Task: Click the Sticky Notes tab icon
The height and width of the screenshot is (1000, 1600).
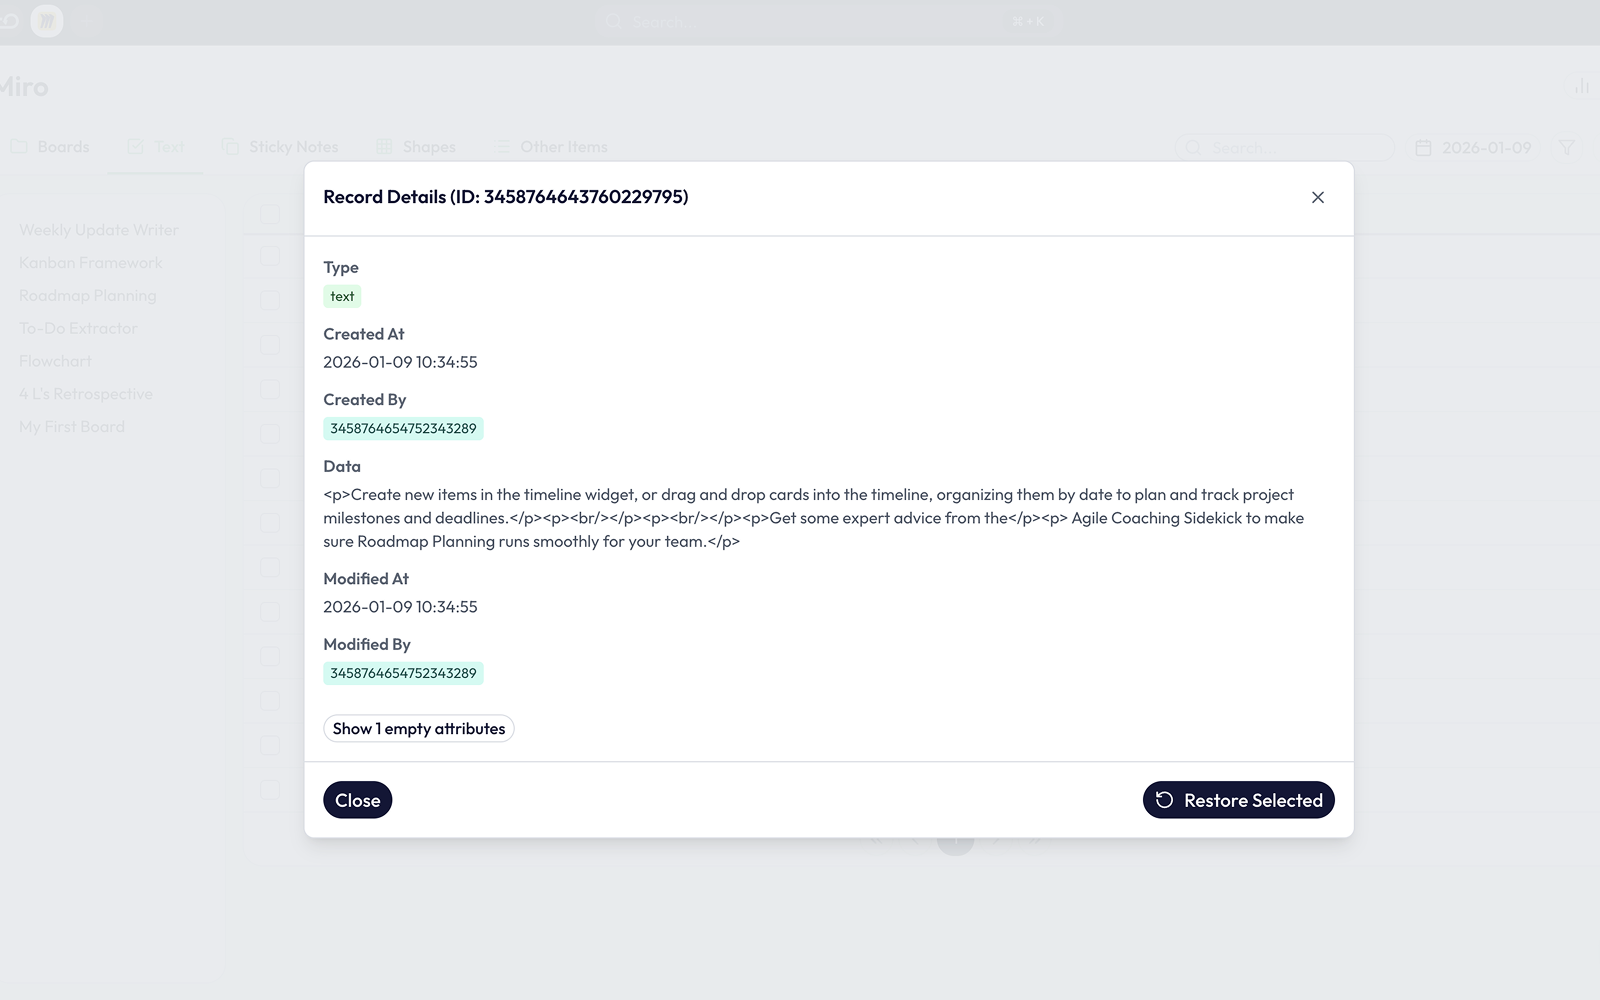Action: [x=228, y=145]
